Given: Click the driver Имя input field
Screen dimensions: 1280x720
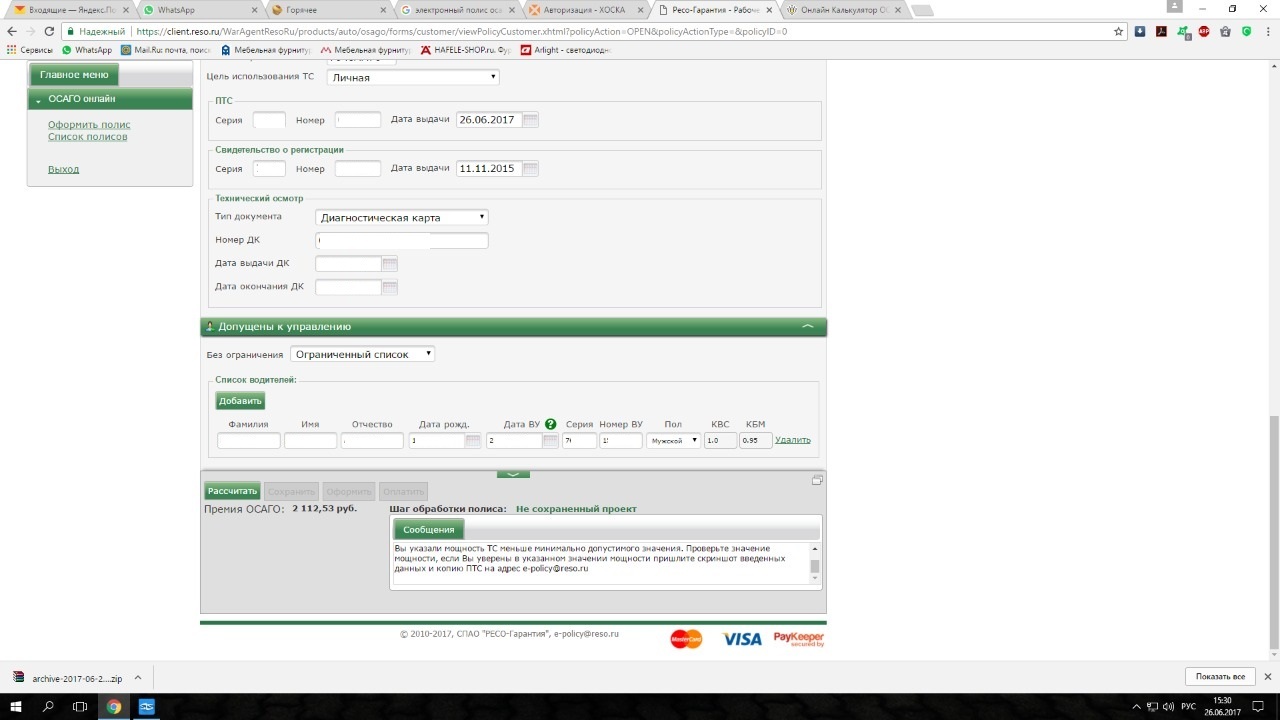Looking at the screenshot, I should [310, 441].
